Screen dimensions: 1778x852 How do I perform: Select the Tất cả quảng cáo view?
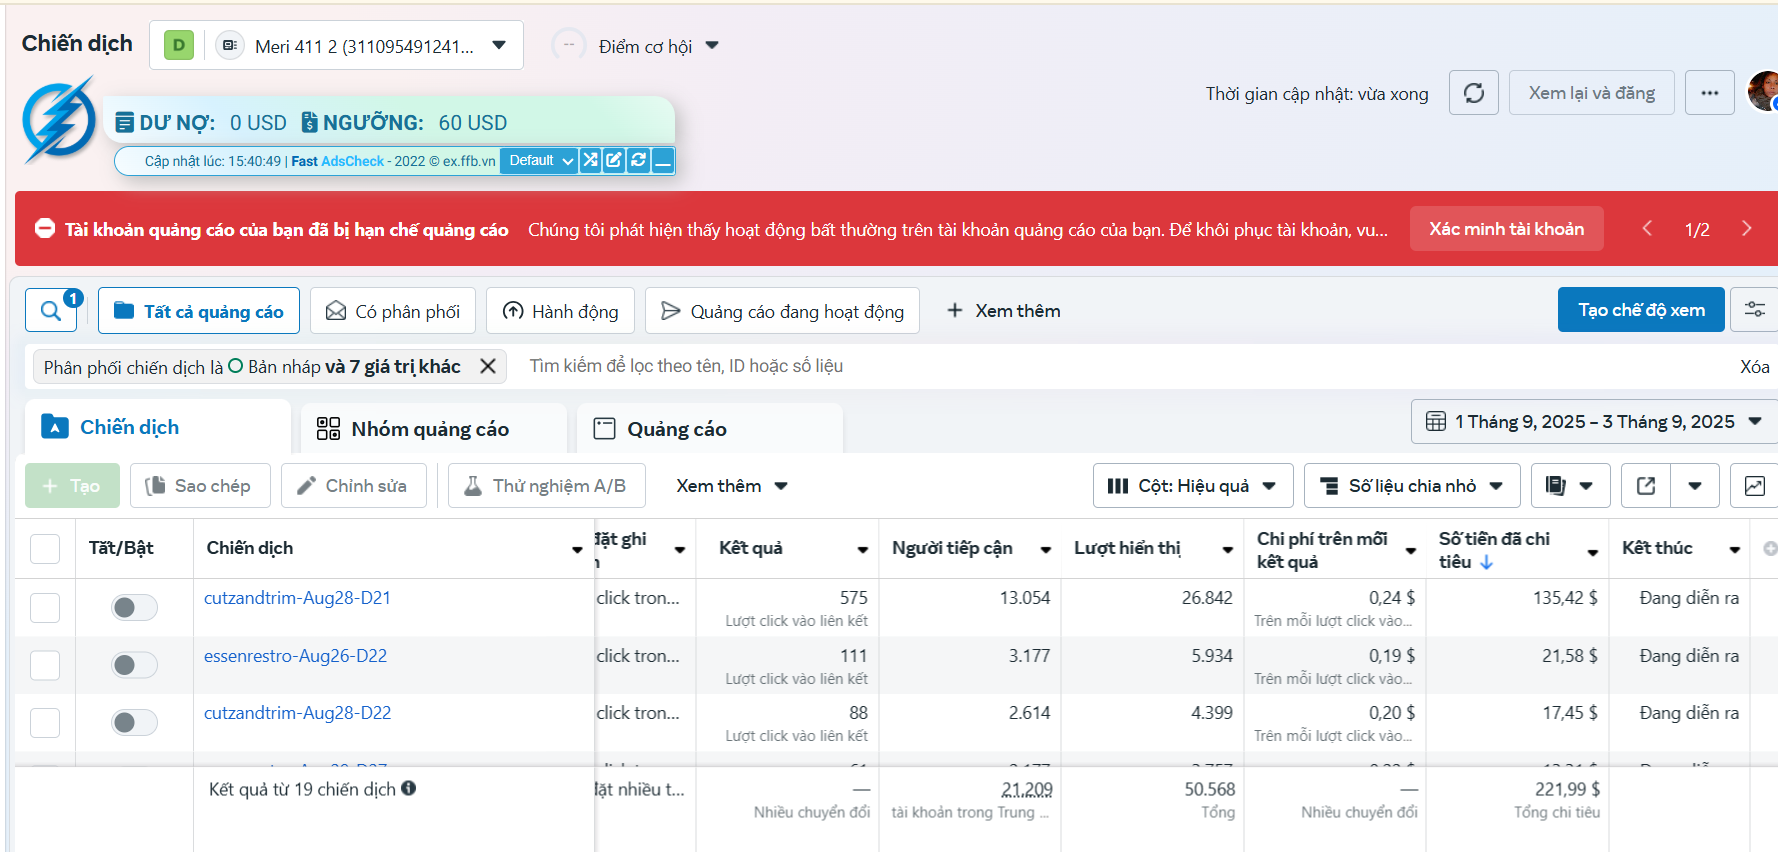(x=199, y=311)
